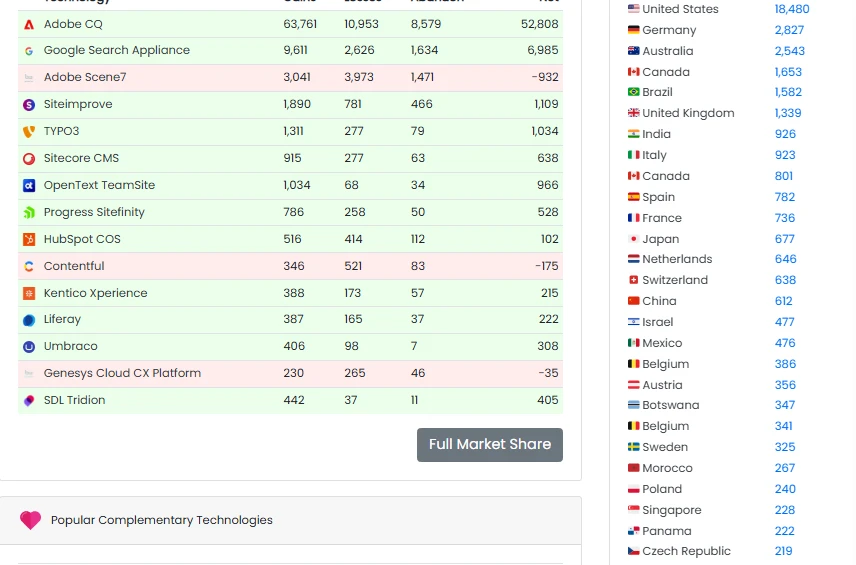Click the pink heart icon
This screenshot has width=856, height=565.
pos(31,520)
